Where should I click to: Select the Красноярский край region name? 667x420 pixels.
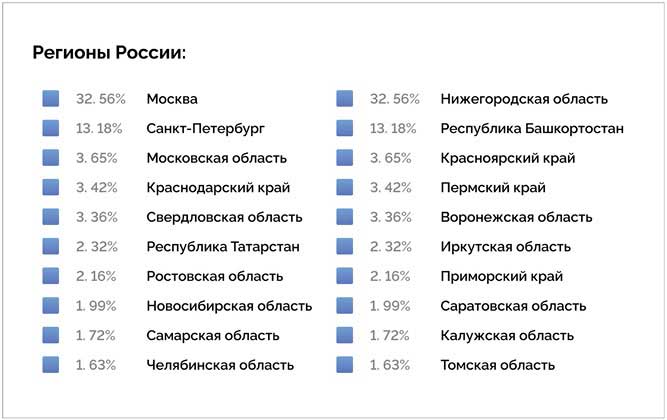[507, 158]
